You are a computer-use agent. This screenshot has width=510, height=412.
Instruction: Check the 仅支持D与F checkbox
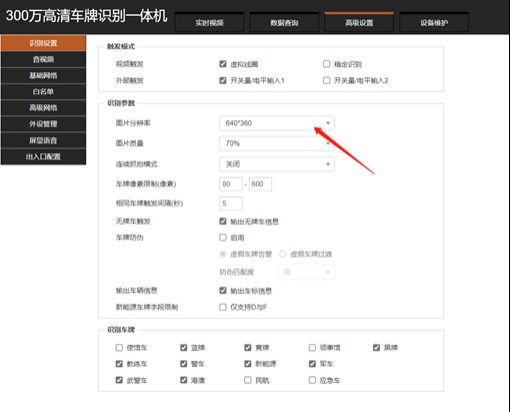pyautogui.click(x=223, y=307)
